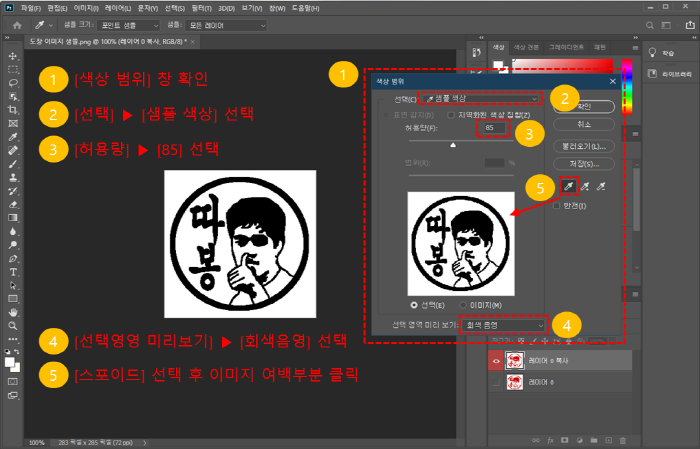This screenshot has height=449, width=700.
Task: Select the Horizontal Type tool
Action: [x=13, y=272]
